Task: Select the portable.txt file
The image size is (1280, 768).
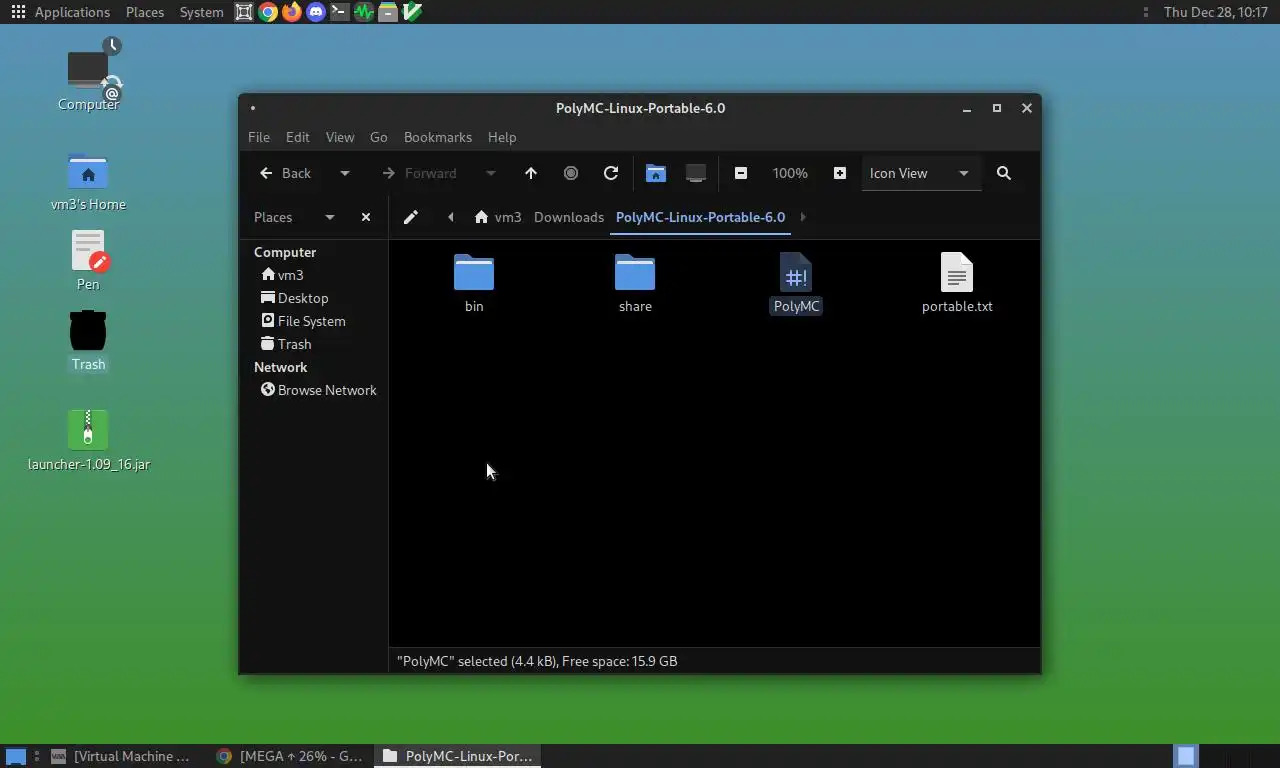Action: tap(957, 283)
